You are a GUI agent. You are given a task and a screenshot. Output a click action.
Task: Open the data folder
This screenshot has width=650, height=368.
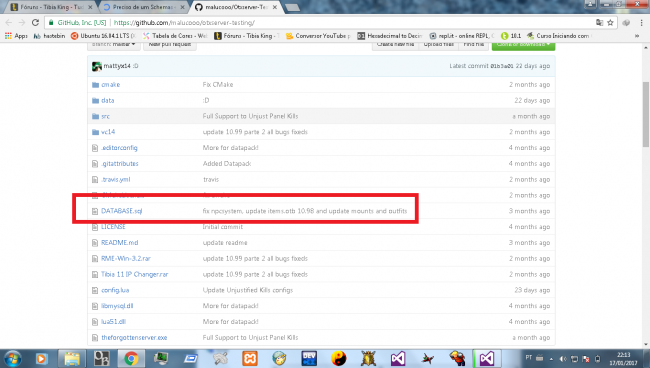point(107,100)
